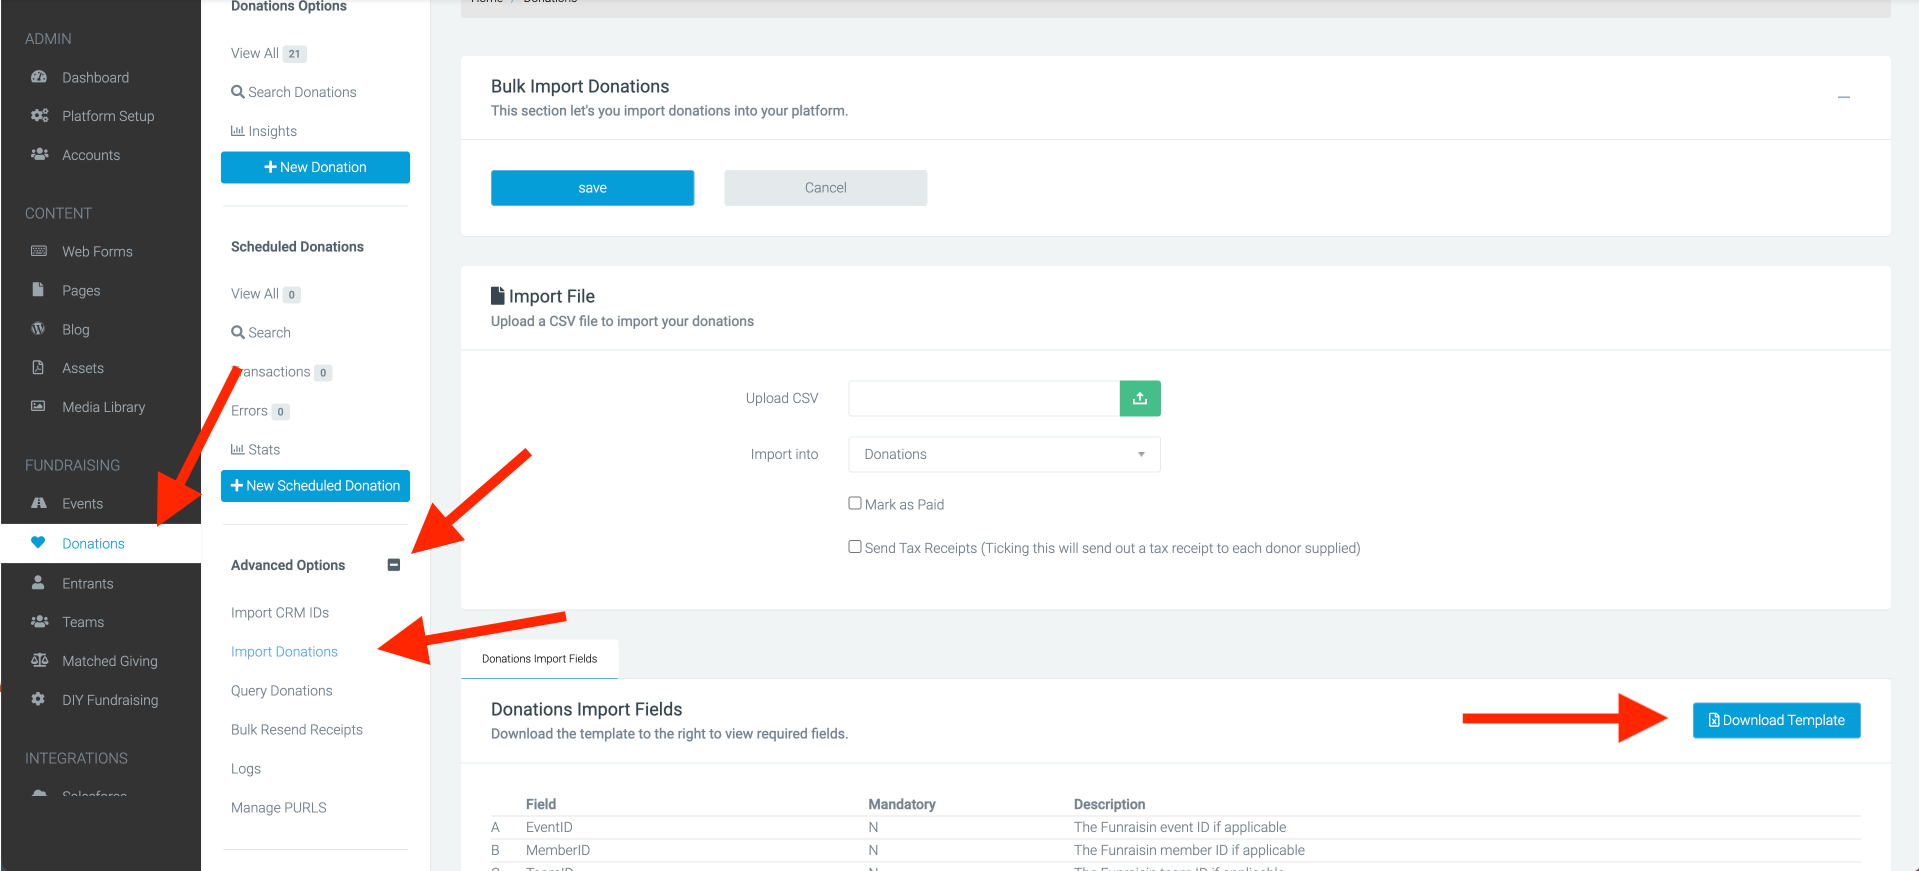The width and height of the screenshot is (1919, 871).
Task: Open the Web Forms menu item
Action: click(x=97, y=252)
